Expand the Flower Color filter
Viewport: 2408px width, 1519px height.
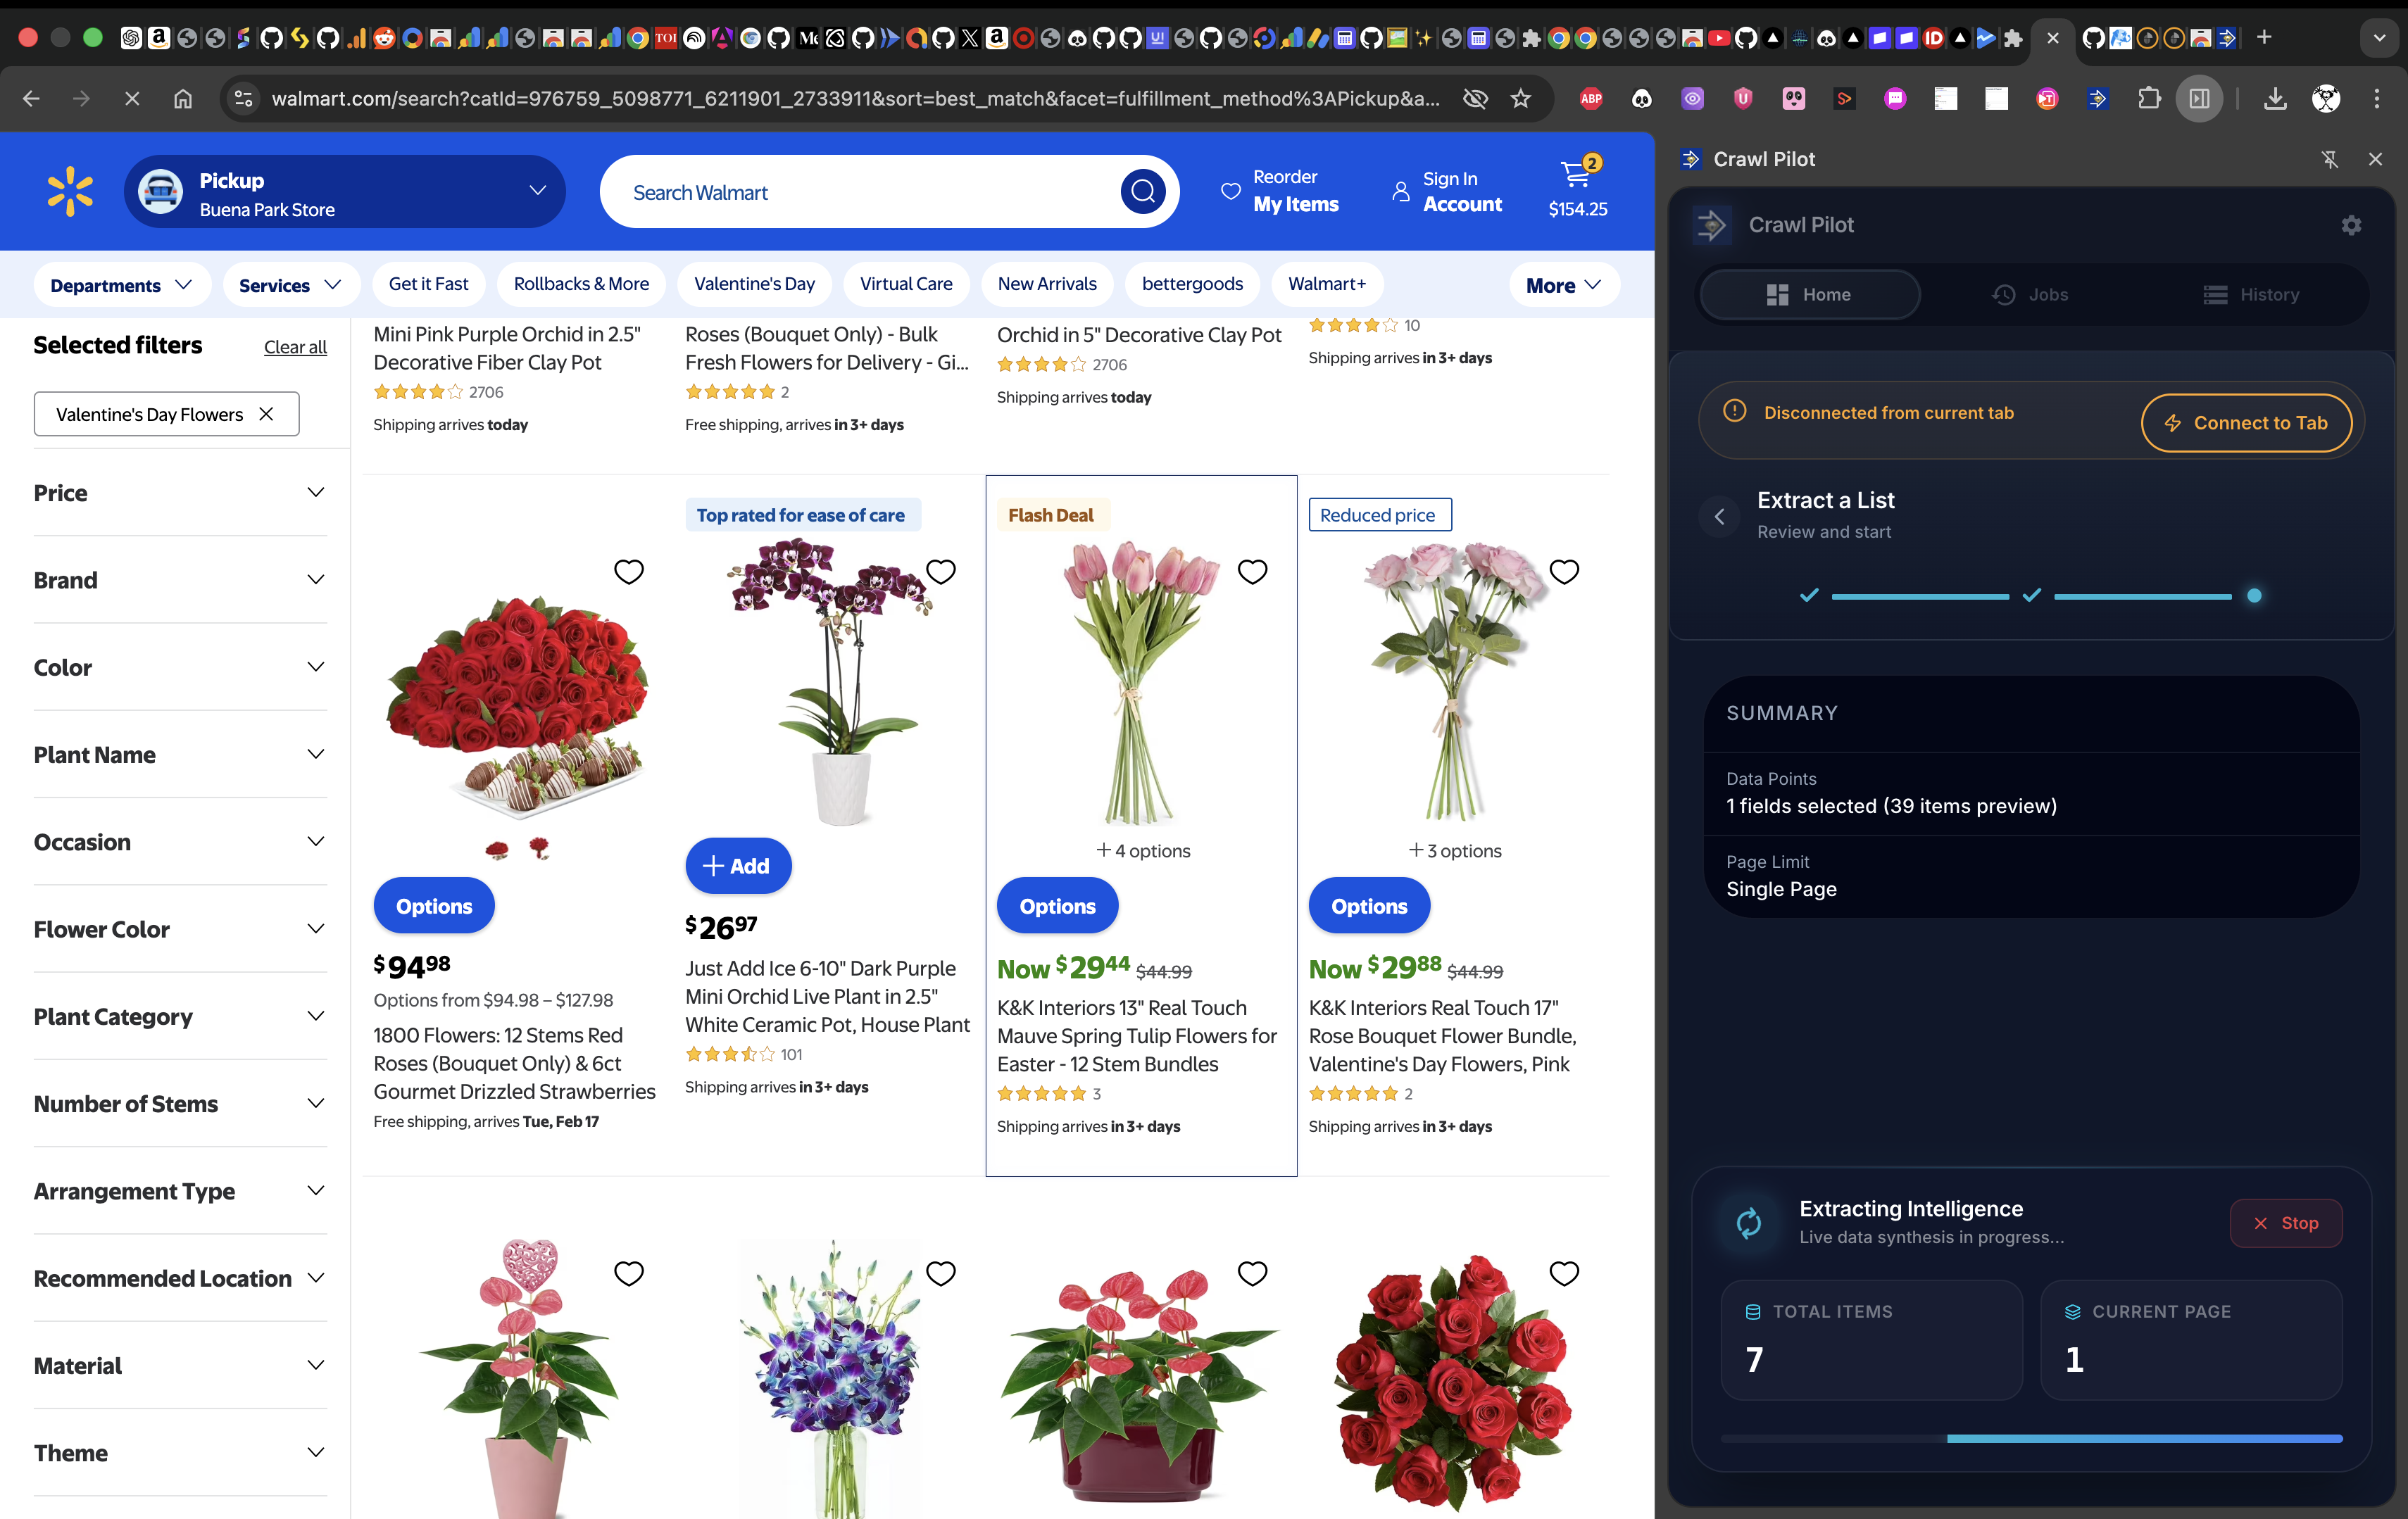click(x=180, y=929)
